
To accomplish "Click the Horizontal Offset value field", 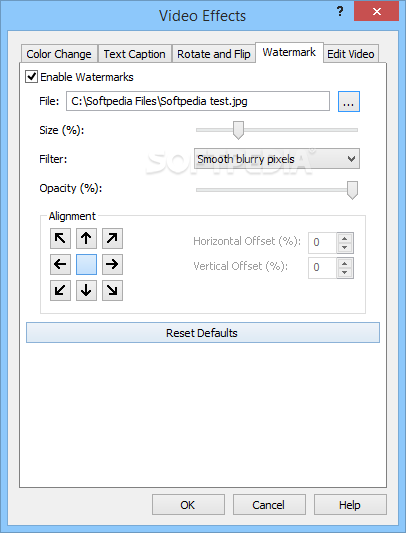I will pyautogui.click(x=322, y=243).
